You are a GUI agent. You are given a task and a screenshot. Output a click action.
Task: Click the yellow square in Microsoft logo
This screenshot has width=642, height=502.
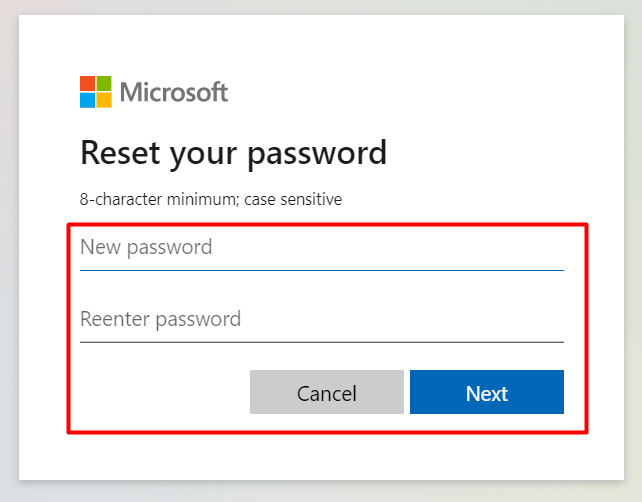click(x=104, y=100)
